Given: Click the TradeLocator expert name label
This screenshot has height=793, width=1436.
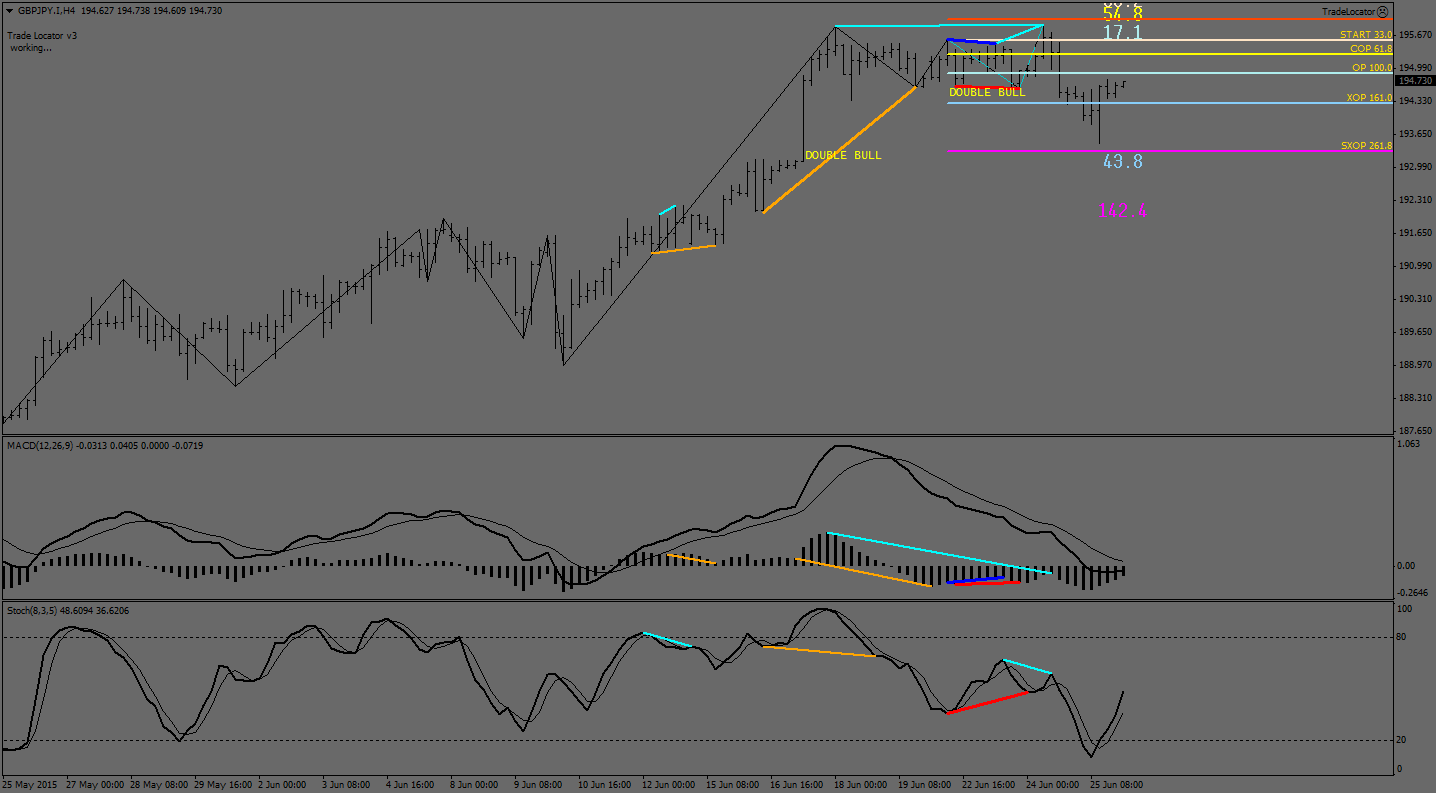Looking at the screenshot, I should pyautogui.click(x=1348, y=12).
